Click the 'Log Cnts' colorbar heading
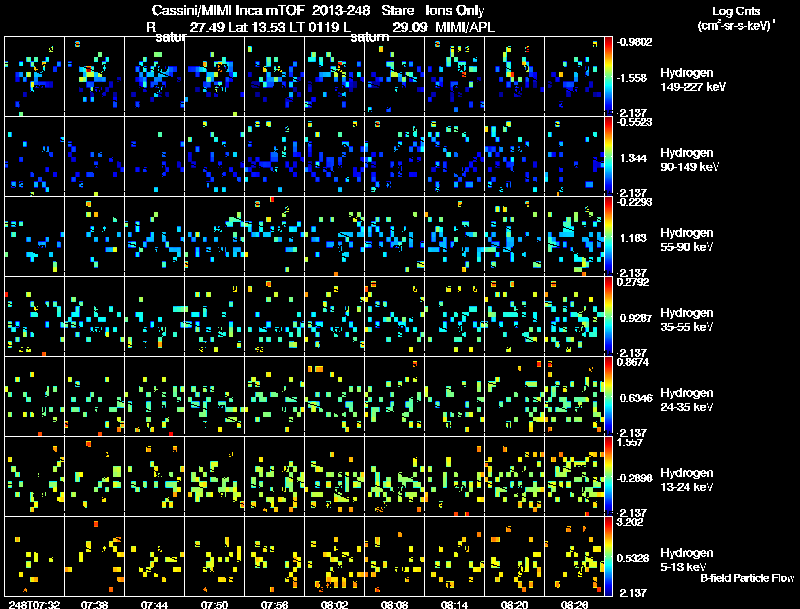 point(736,11)
